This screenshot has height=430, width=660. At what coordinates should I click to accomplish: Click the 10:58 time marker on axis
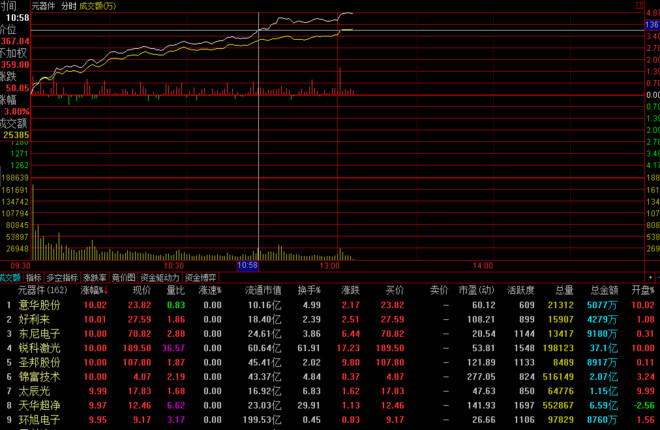[248, 266]
